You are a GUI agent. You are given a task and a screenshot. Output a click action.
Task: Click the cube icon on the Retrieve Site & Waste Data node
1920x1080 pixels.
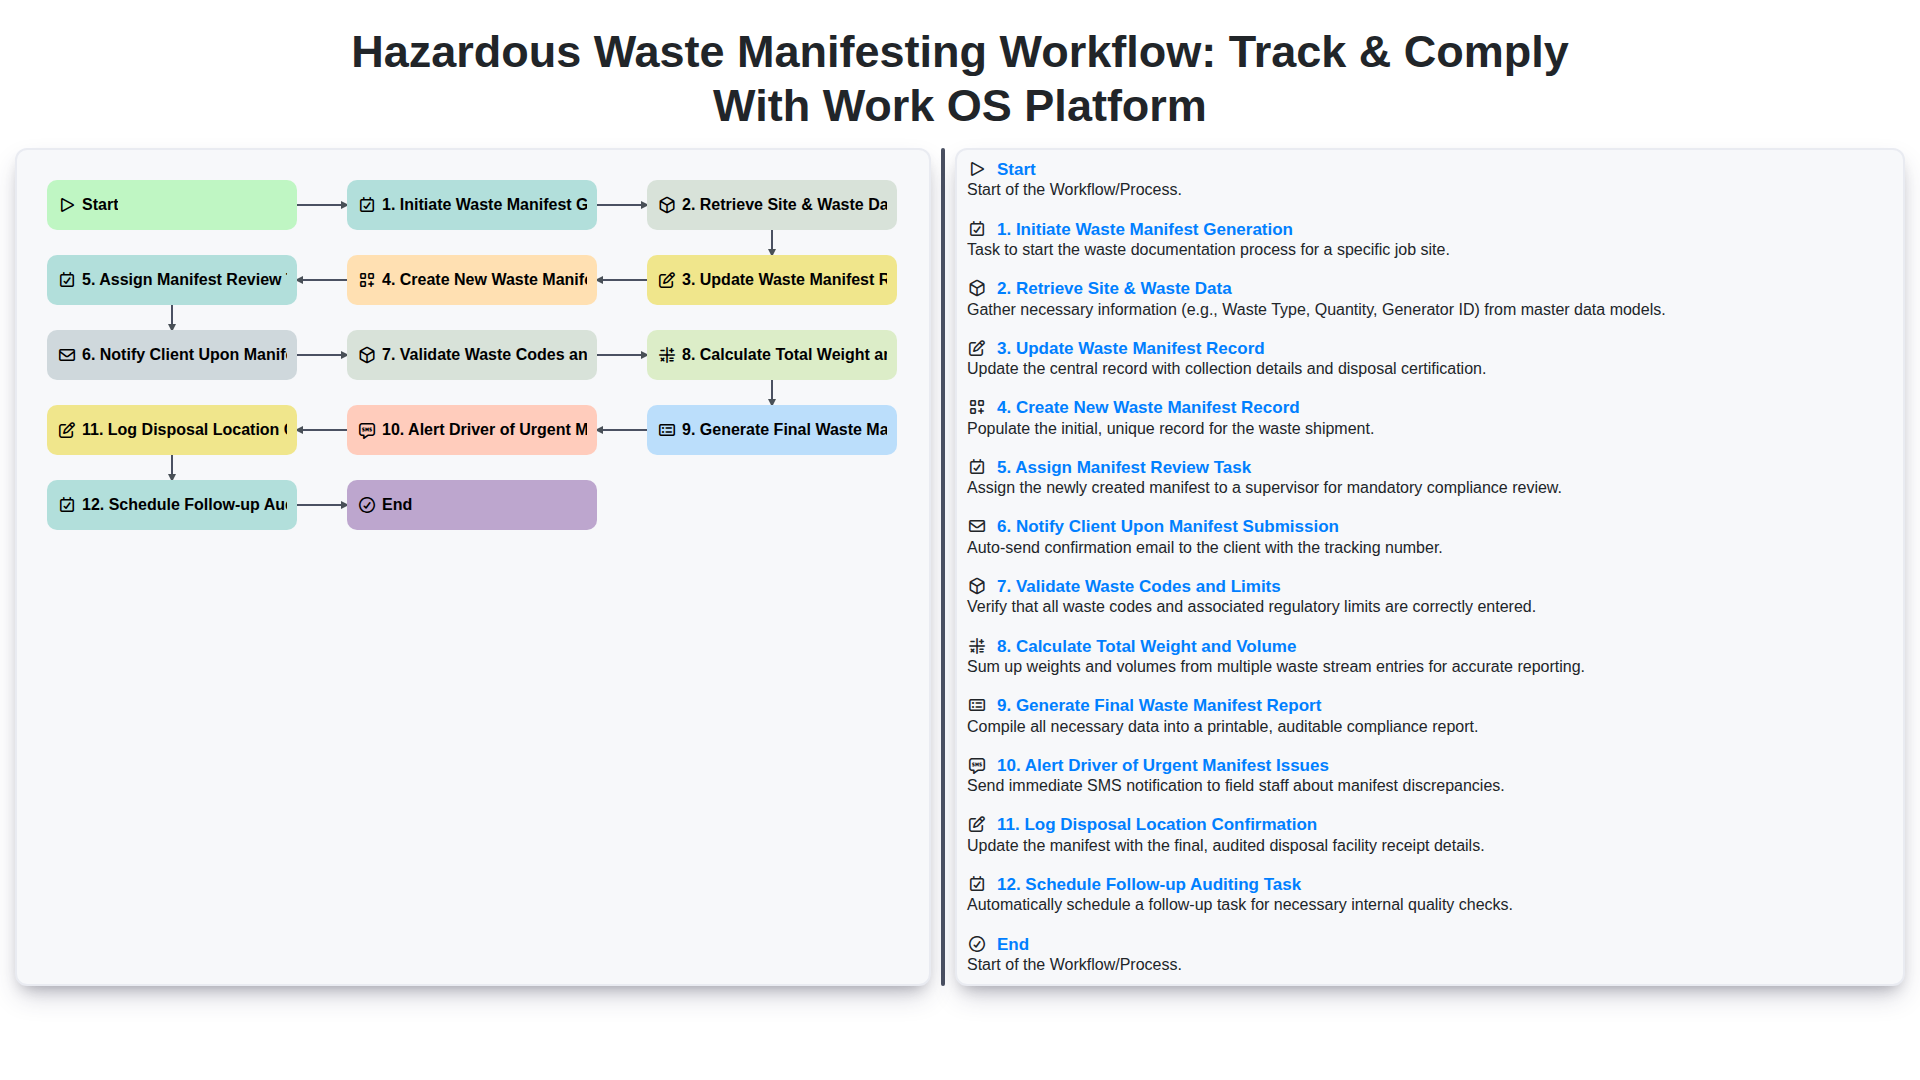pos(667,205)
